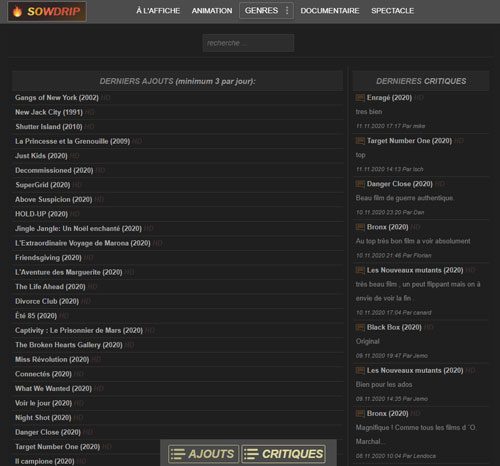Image resolution: width=500 pixels, height=466 pixels.
Task: Select the Spectacle menu item
Action: coord(392,11)
